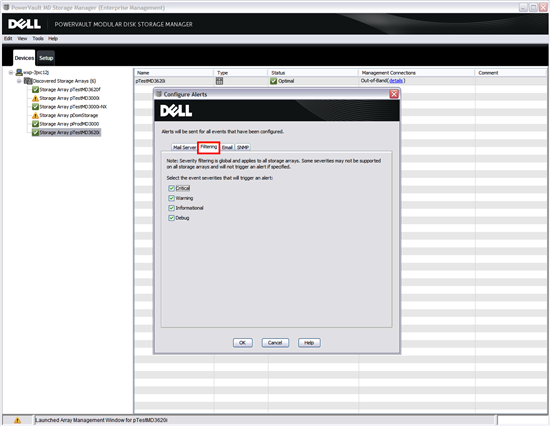Select Storage Array pTestMD3000i-NX in tree
The image size is (550, 426).
click(73, 107)
